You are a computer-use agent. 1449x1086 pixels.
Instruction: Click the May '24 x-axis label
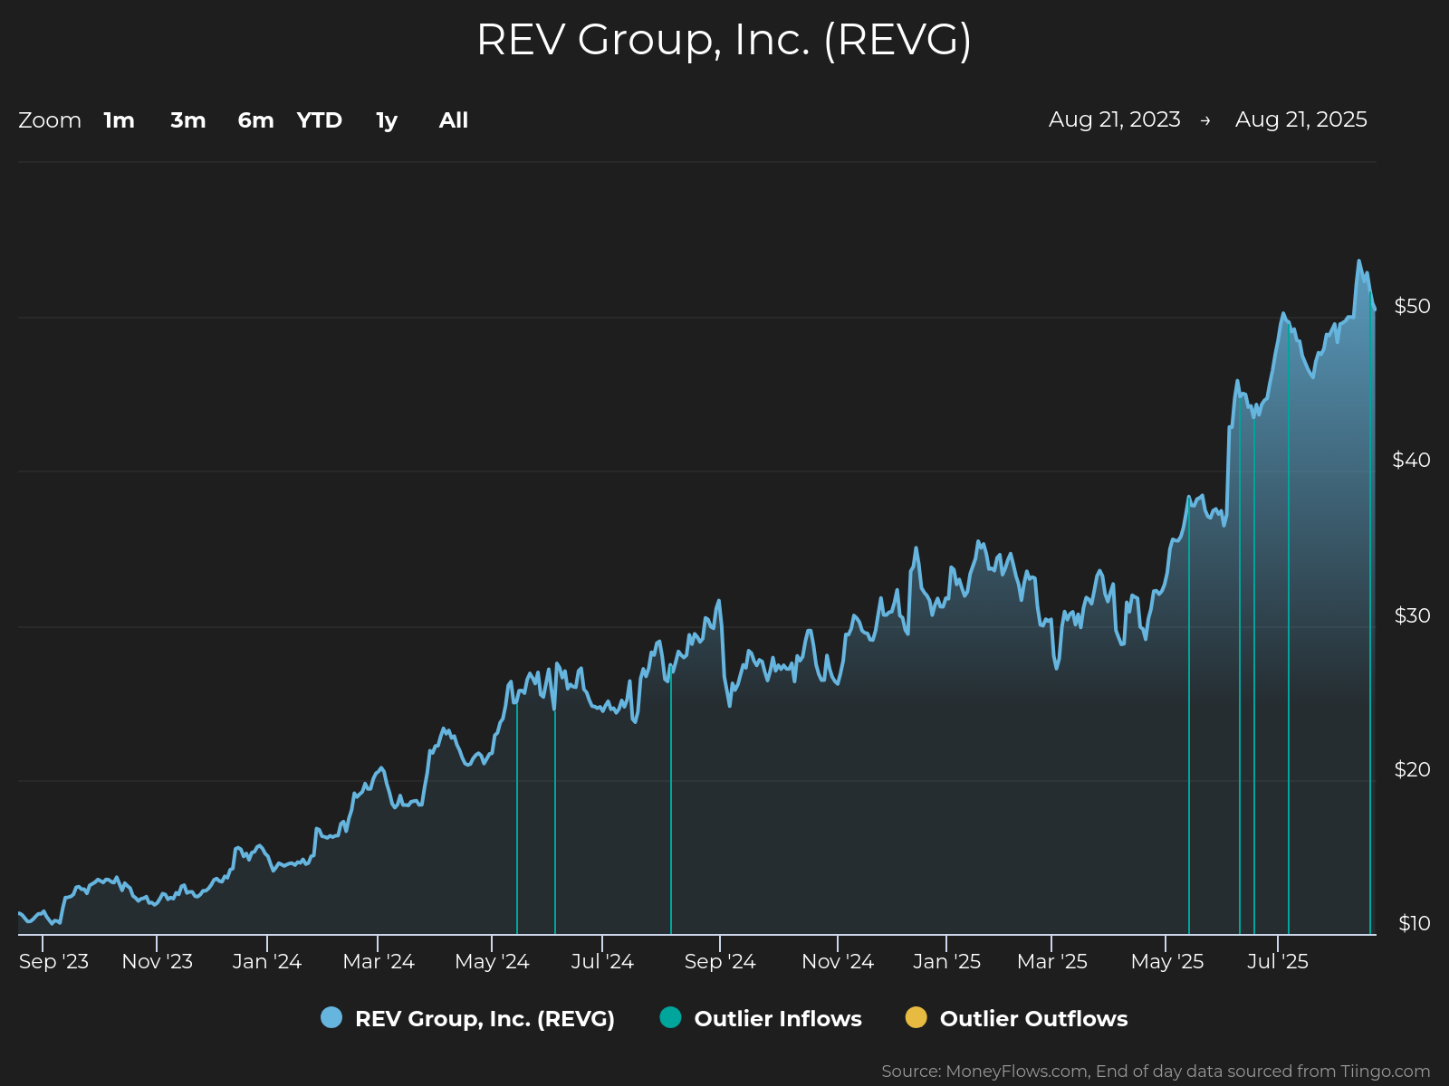click(492, 961)
